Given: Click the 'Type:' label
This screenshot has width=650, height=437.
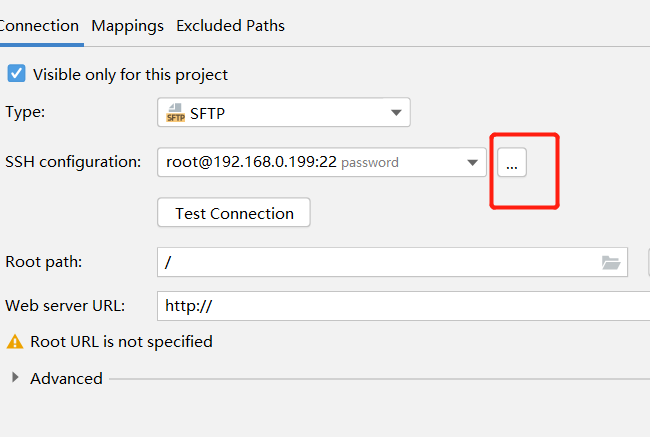Looking at the screenshot, I should 26,113.
